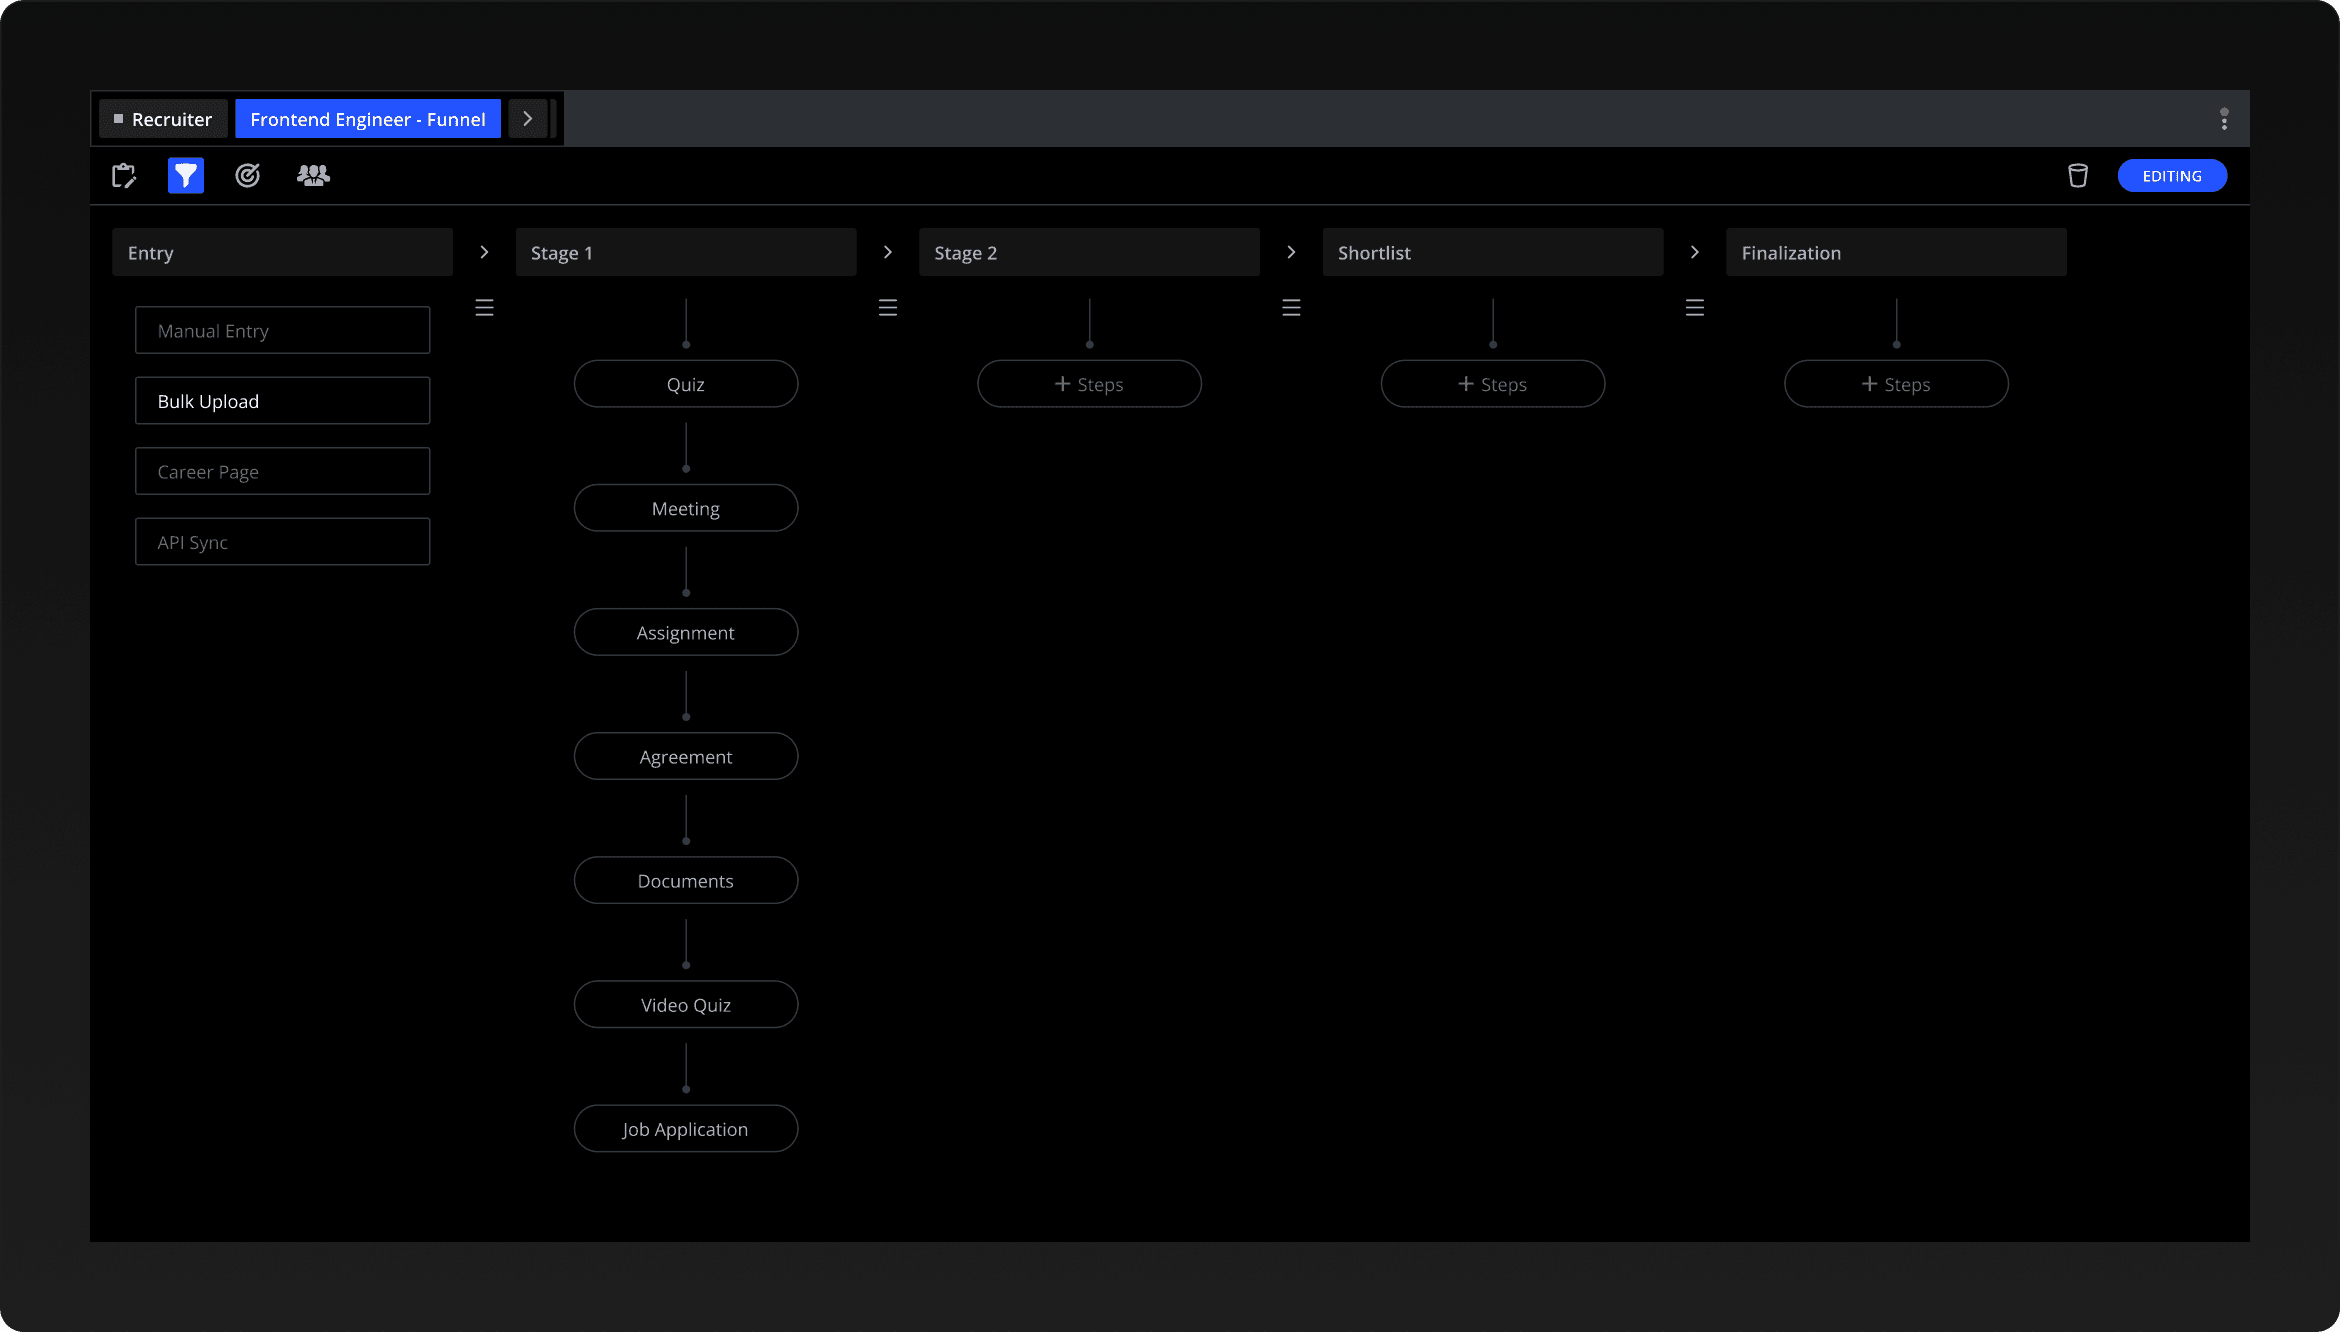Image resolution: width=2340 pixels, height=1332 pixels.
Task: Open the target goals icon
Action: [x=247, y=176]
